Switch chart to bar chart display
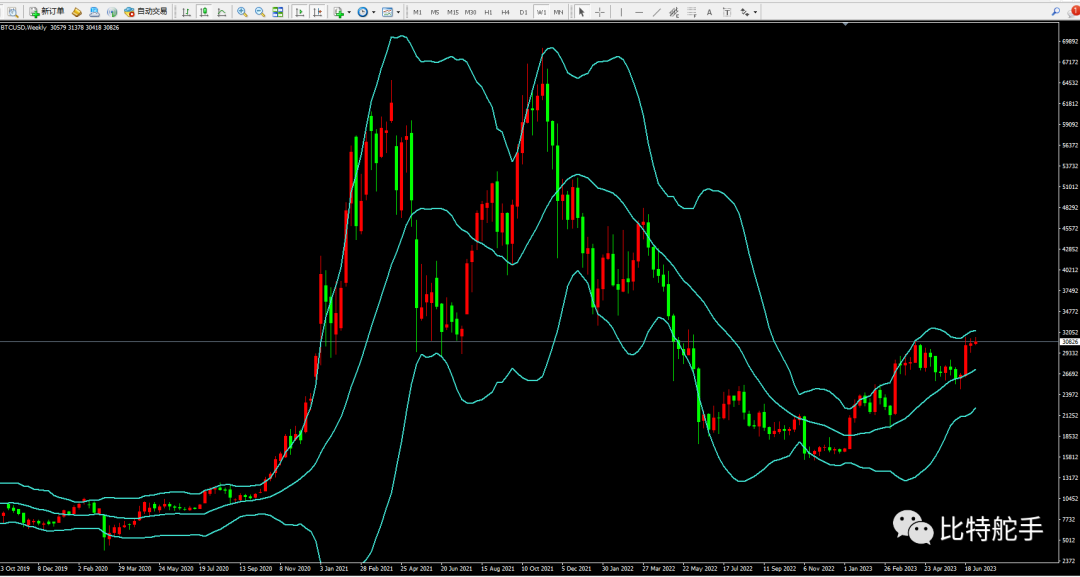 pyautogui.click(x=187, y=12)
